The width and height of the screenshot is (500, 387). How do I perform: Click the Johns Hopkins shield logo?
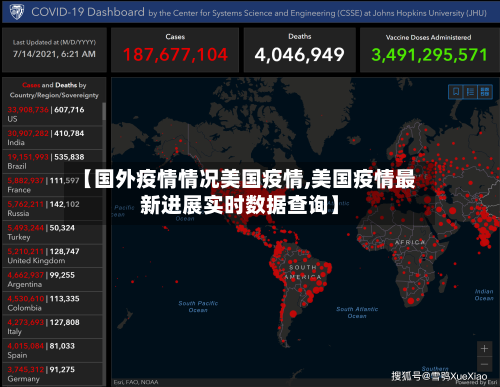click(16, 12)
